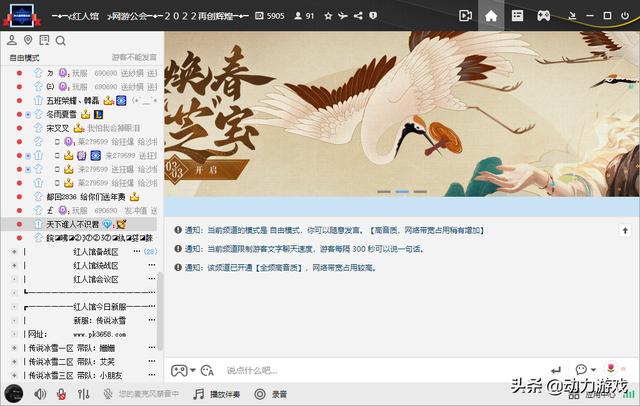Open the bulletin note icon
This screenshot has height=406, width=640.
point(44,40)
